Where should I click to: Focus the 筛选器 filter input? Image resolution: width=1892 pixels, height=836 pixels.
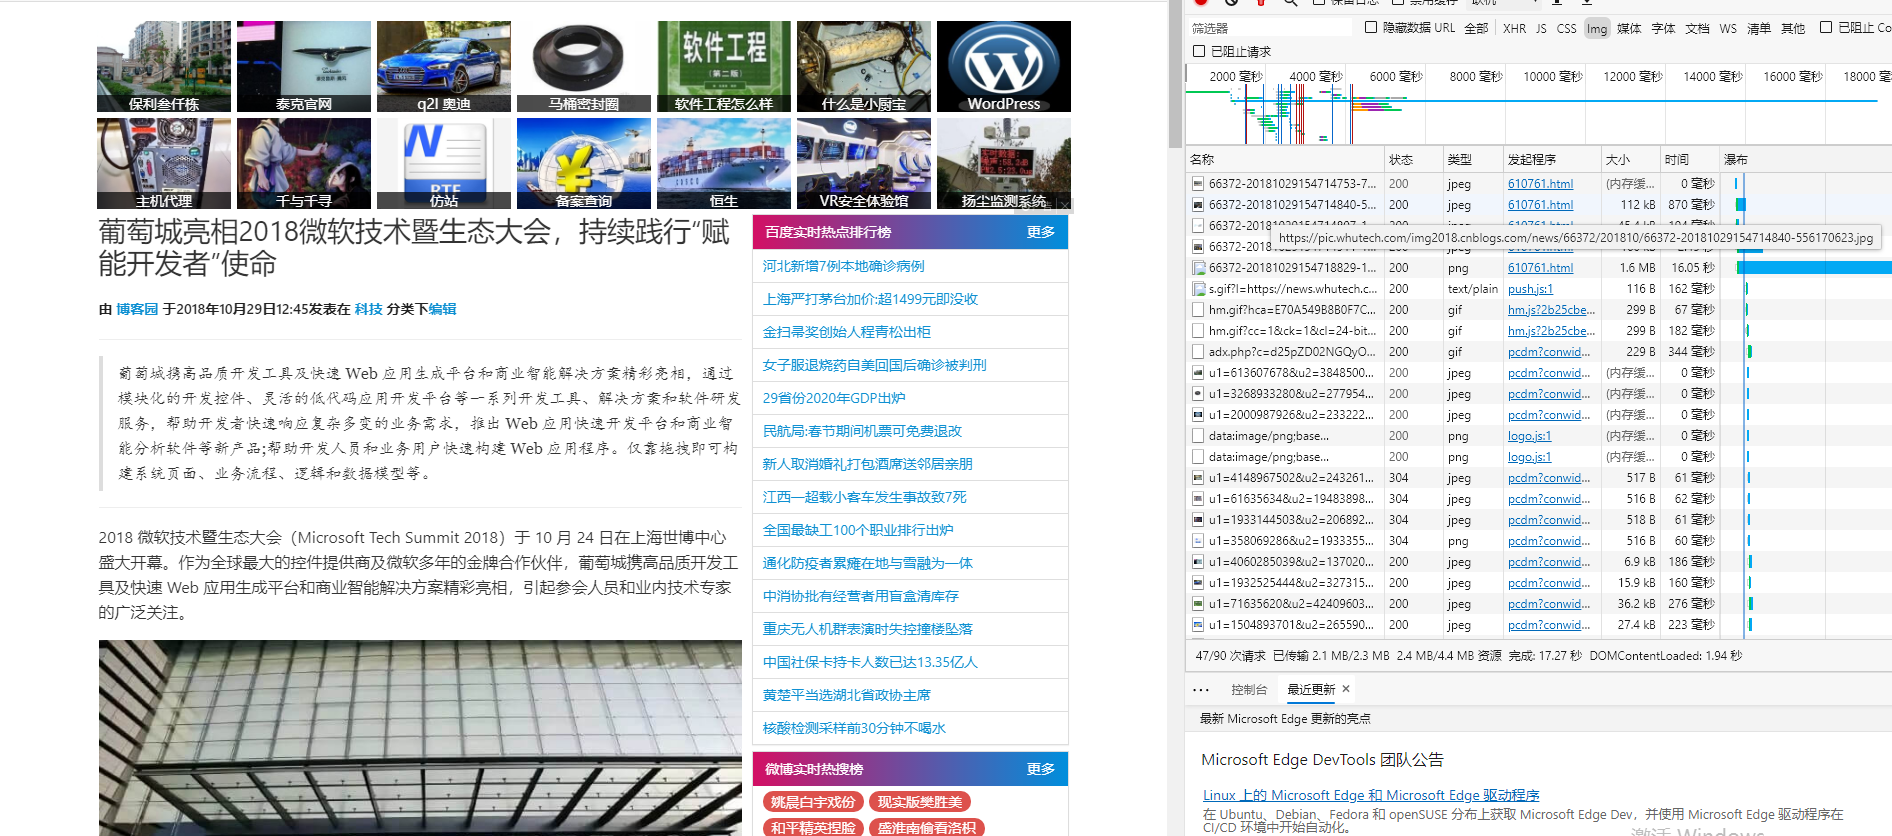pyautogui.click(x=1270, y=29)
